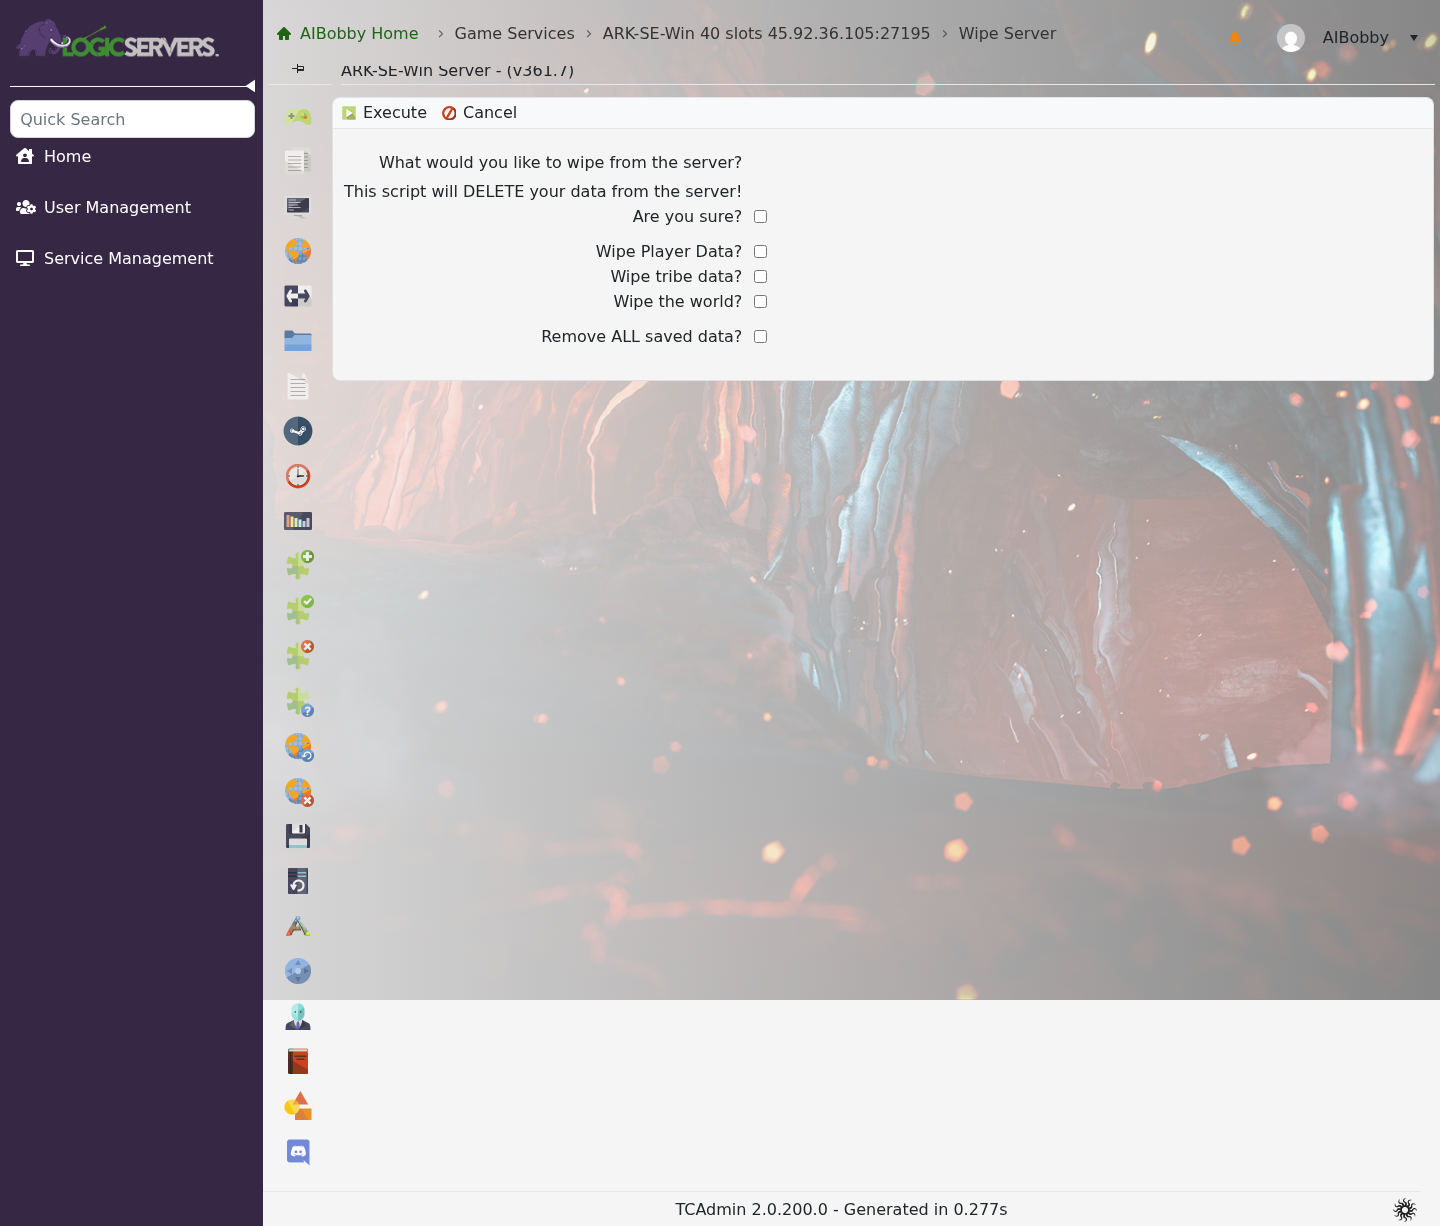
Task: Click the Steam logo icon
Action: (298, 431)
